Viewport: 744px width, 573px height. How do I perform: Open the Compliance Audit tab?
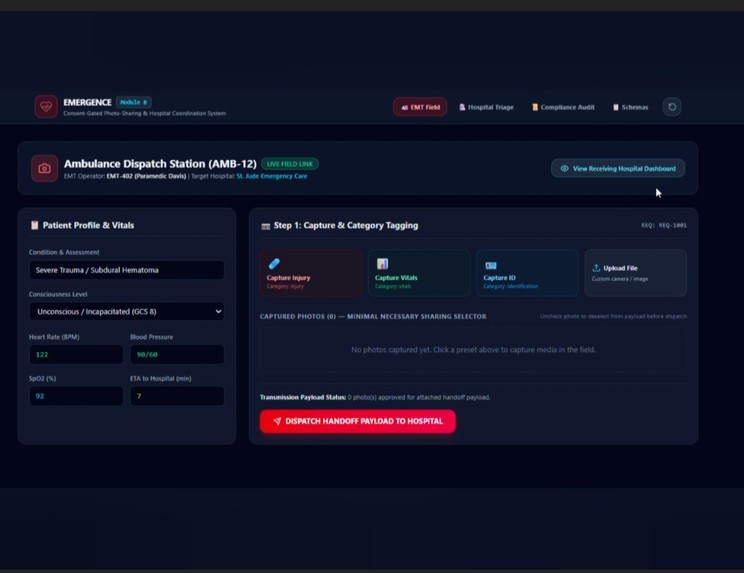[x=563, y=107]
